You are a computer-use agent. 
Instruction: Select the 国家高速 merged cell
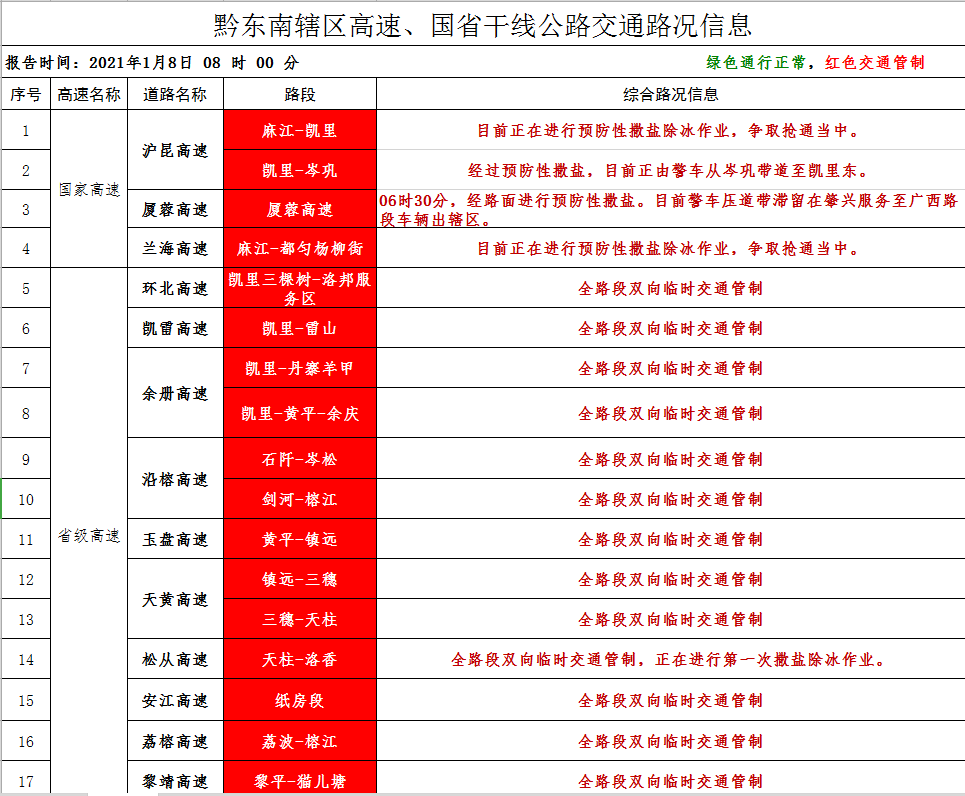[89, 189]
